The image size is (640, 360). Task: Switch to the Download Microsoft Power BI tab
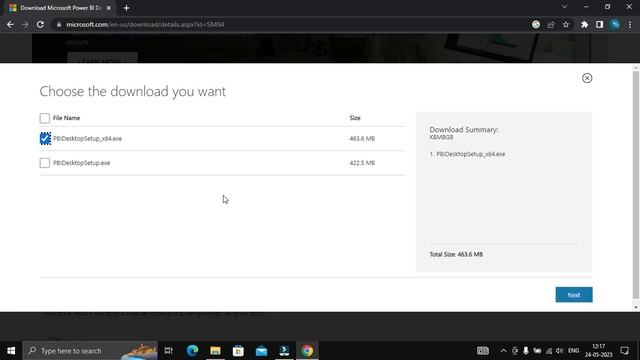click(x=60, y=8)
